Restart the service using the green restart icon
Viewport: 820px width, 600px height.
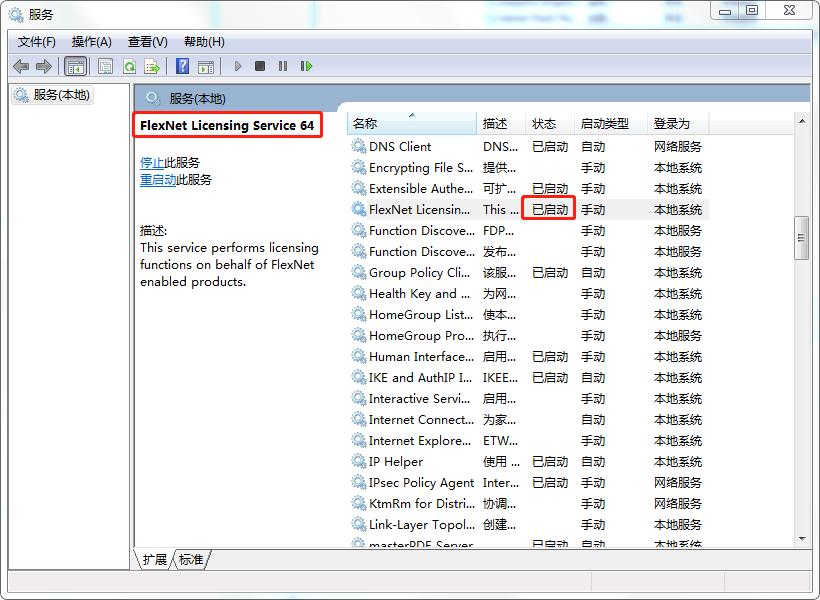[307, 66]
